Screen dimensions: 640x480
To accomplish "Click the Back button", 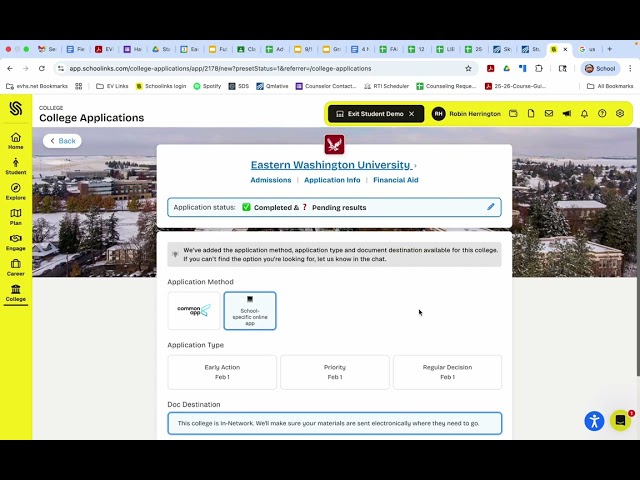I will click(x=62, y=141).
